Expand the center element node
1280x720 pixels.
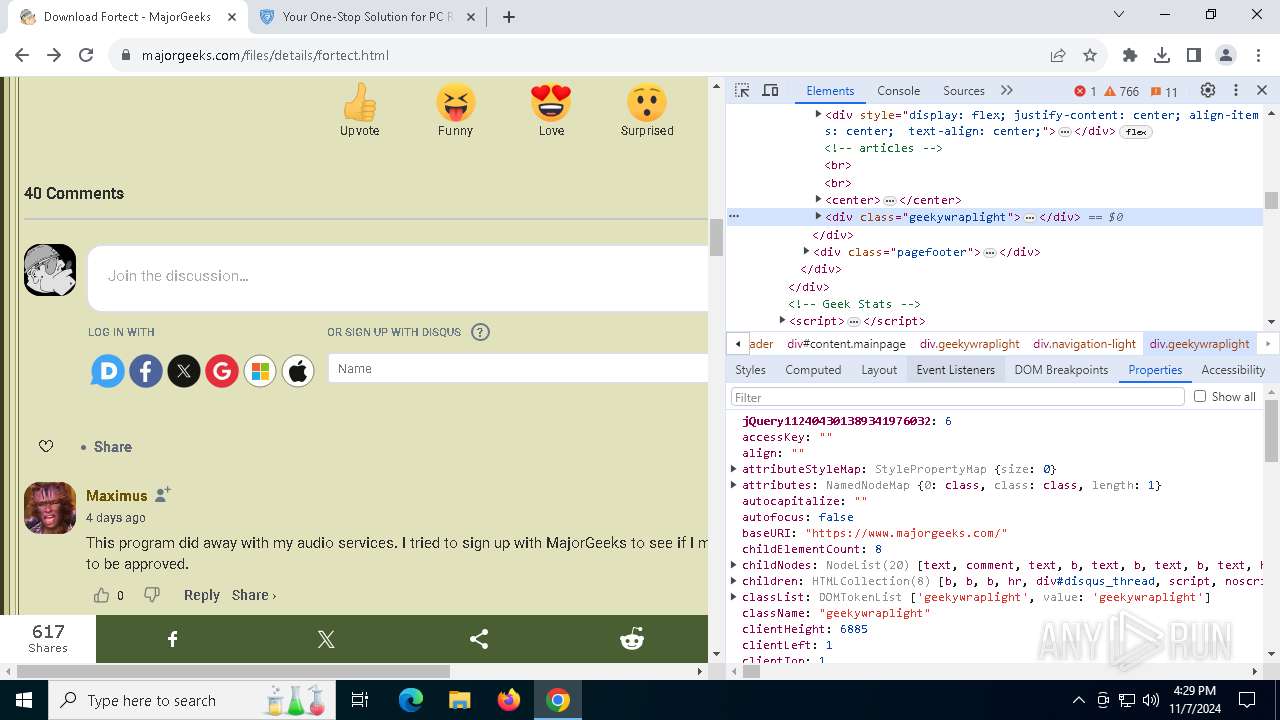818,200
